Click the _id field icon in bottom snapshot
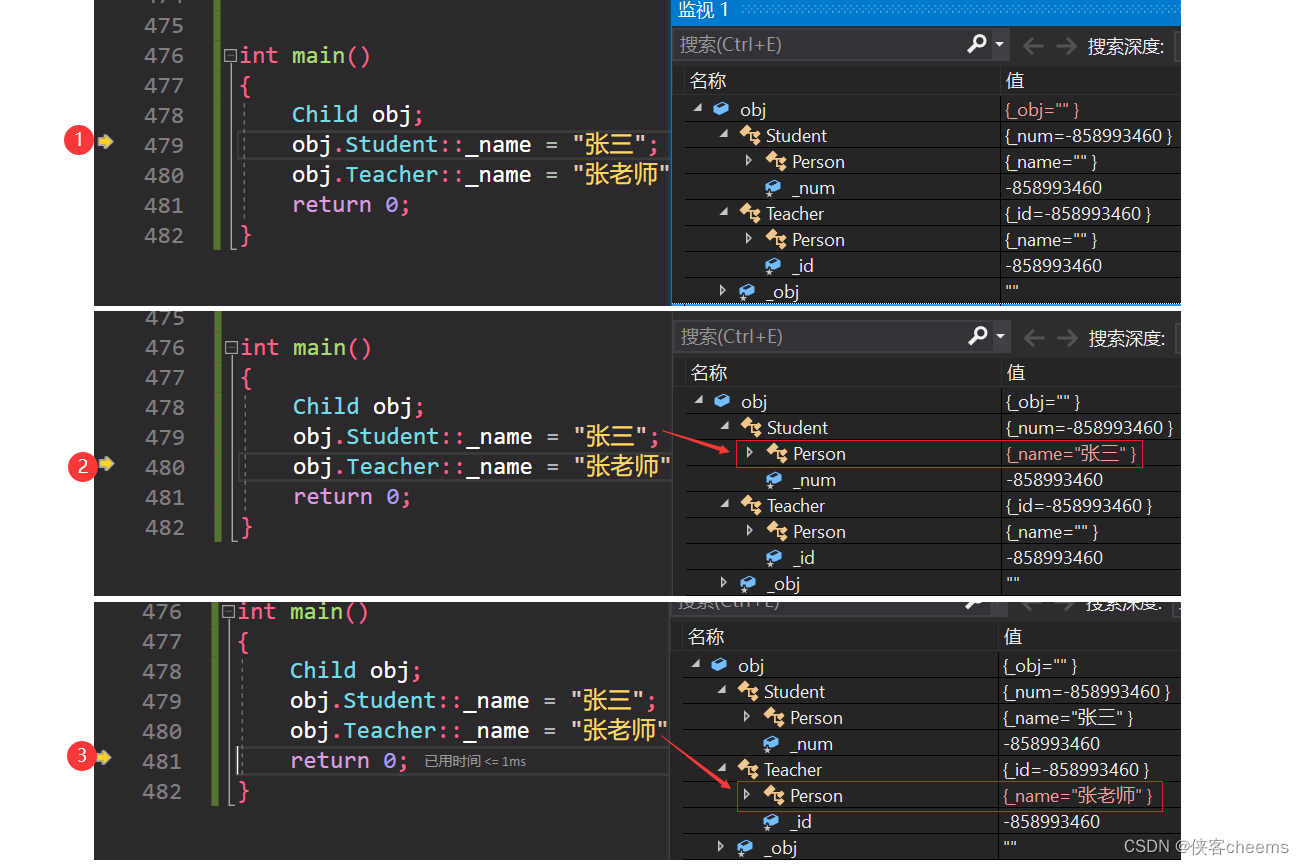Viewport: 1304px width, 865px height. 771,821
